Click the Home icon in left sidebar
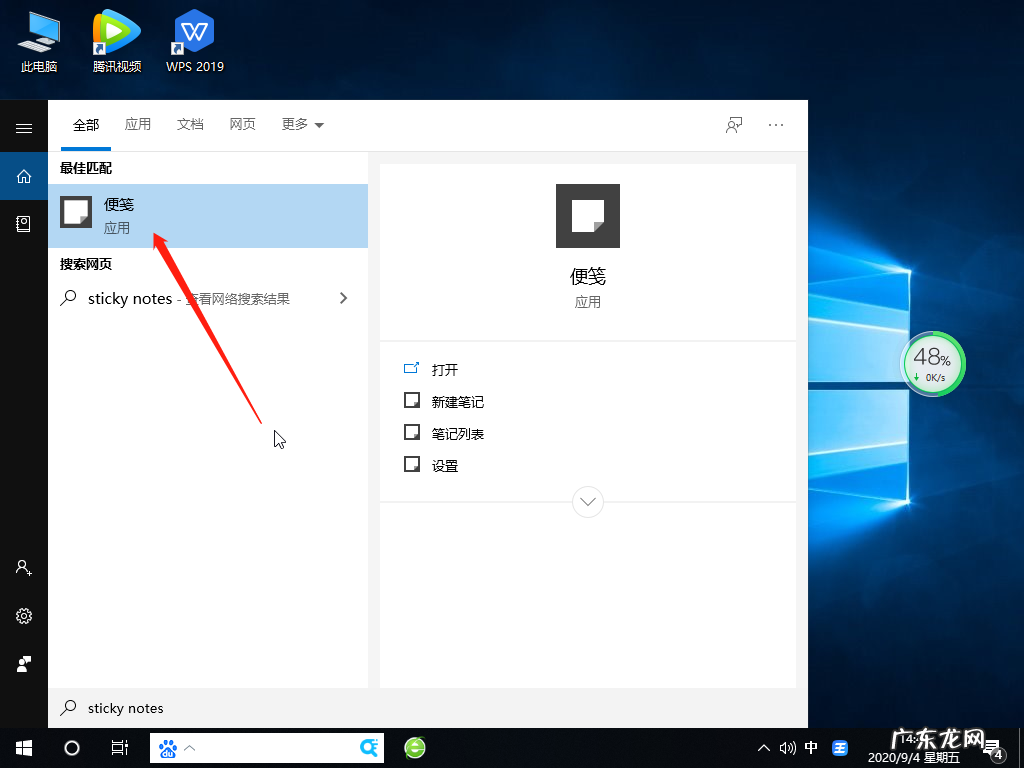Image resolution: width=1024 pixels, height=768 pixels. pos(23,176)
